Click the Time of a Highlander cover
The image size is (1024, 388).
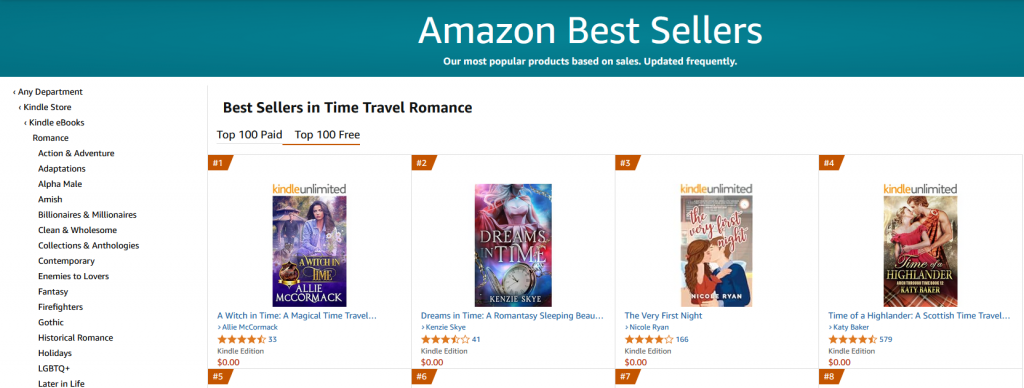pyautogui.click(x=920, y=251)
